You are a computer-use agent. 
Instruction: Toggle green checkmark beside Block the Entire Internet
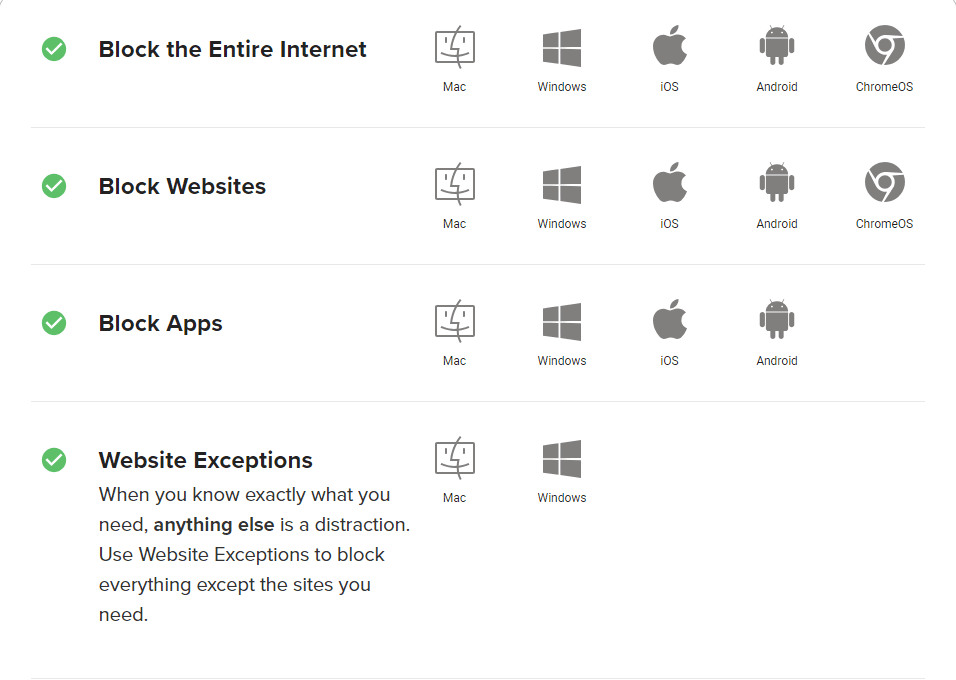(54, 49)
